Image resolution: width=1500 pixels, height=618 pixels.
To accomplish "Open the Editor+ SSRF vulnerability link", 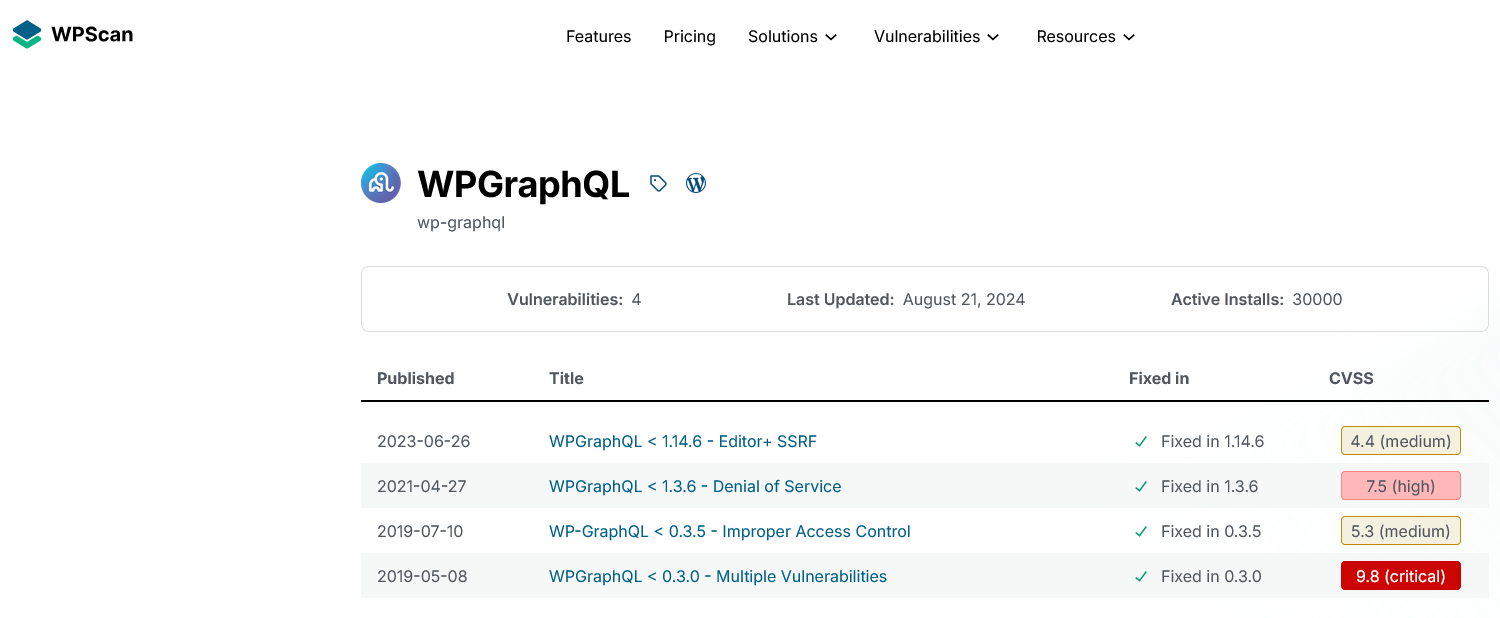I will coord(683,441).
